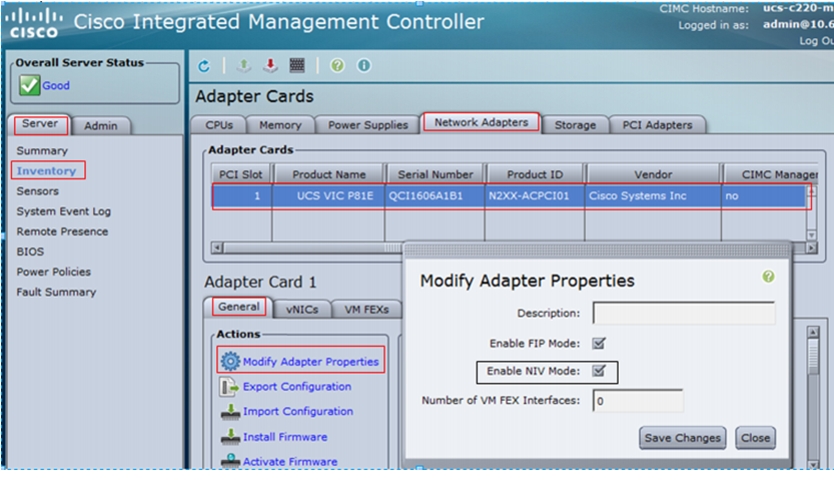Switch to the vNICs tab

coord(302,309)
